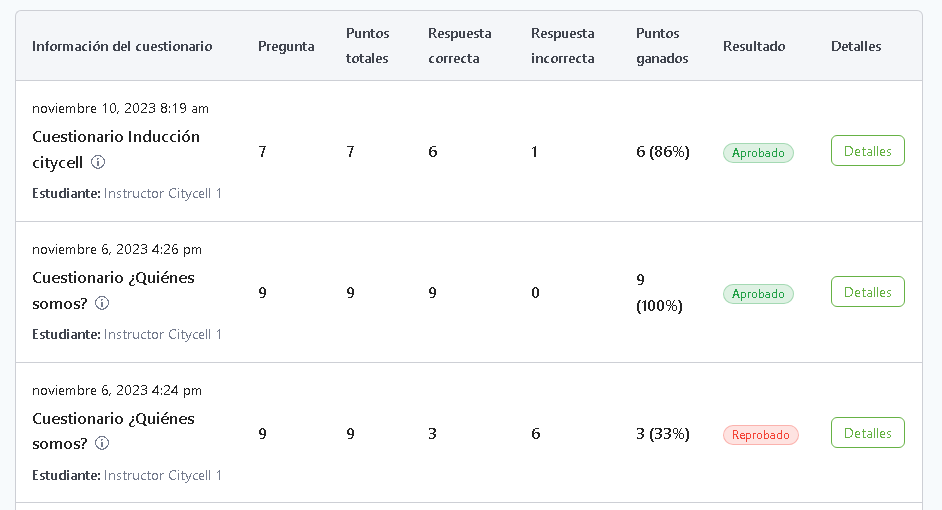Select the Pregunta column header

(286, 46)
